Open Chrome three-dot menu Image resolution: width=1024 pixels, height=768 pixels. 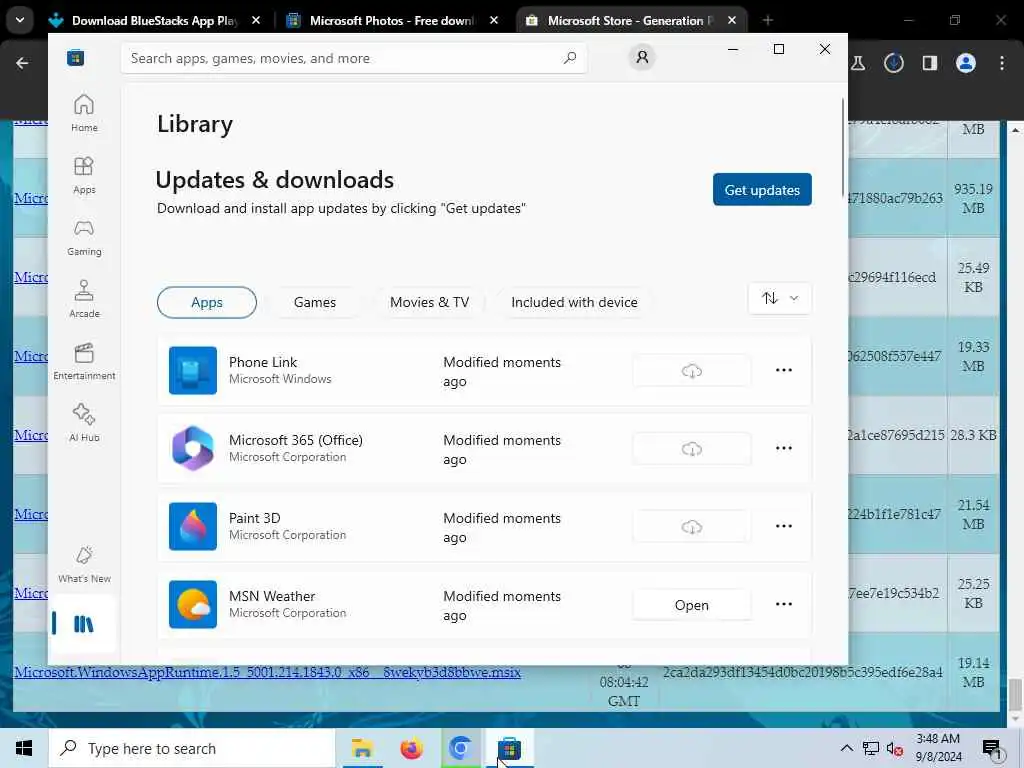click(1002, 63)
